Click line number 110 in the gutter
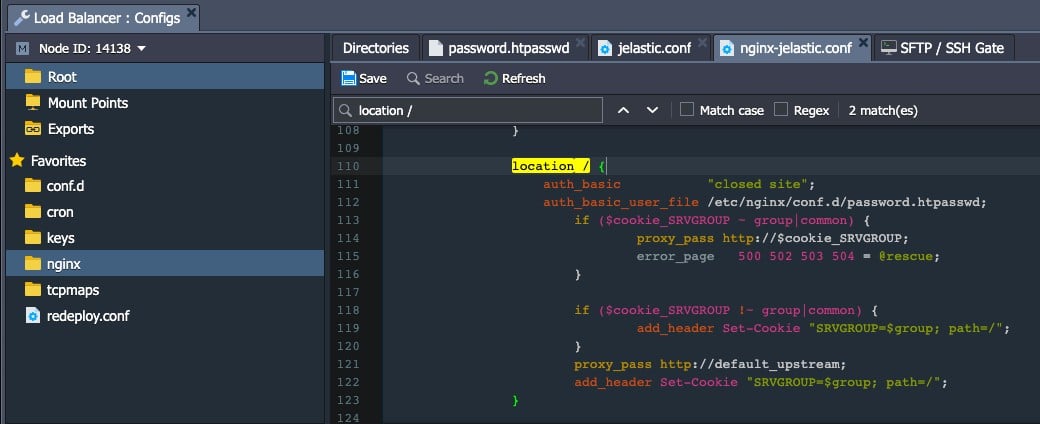The height and width of the screenshot is (424, 1040). [x=348, y=166]
